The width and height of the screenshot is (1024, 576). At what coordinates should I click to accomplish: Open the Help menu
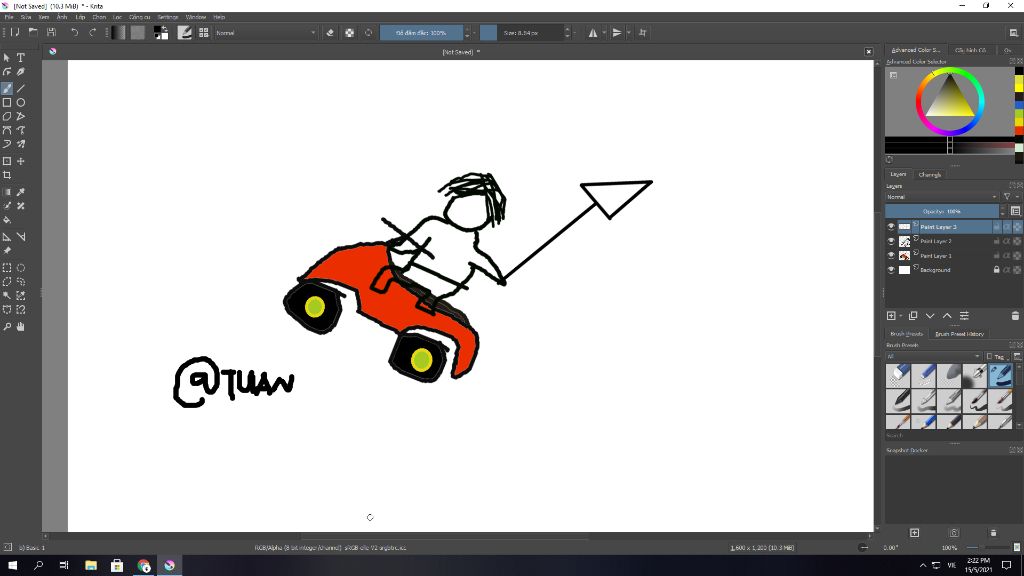pos(219,17)
